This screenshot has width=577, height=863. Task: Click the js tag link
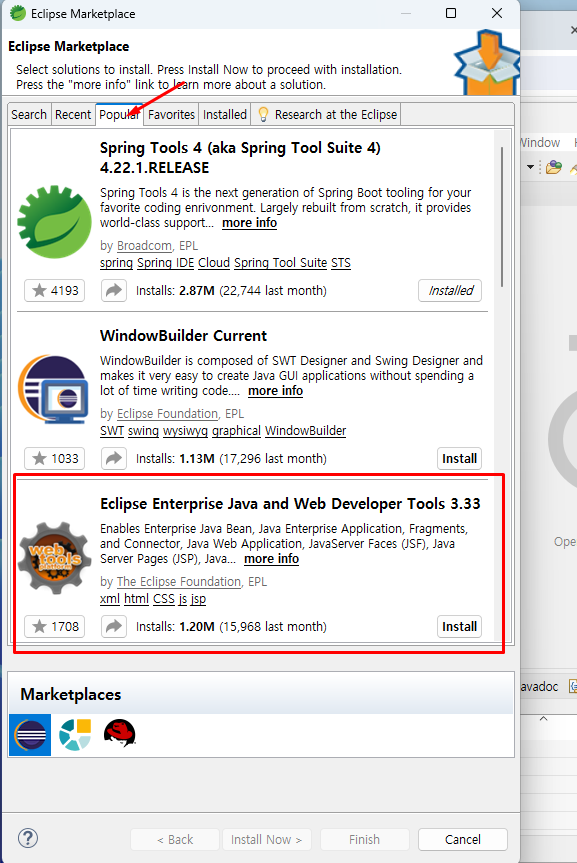click(x=183, y=599)
